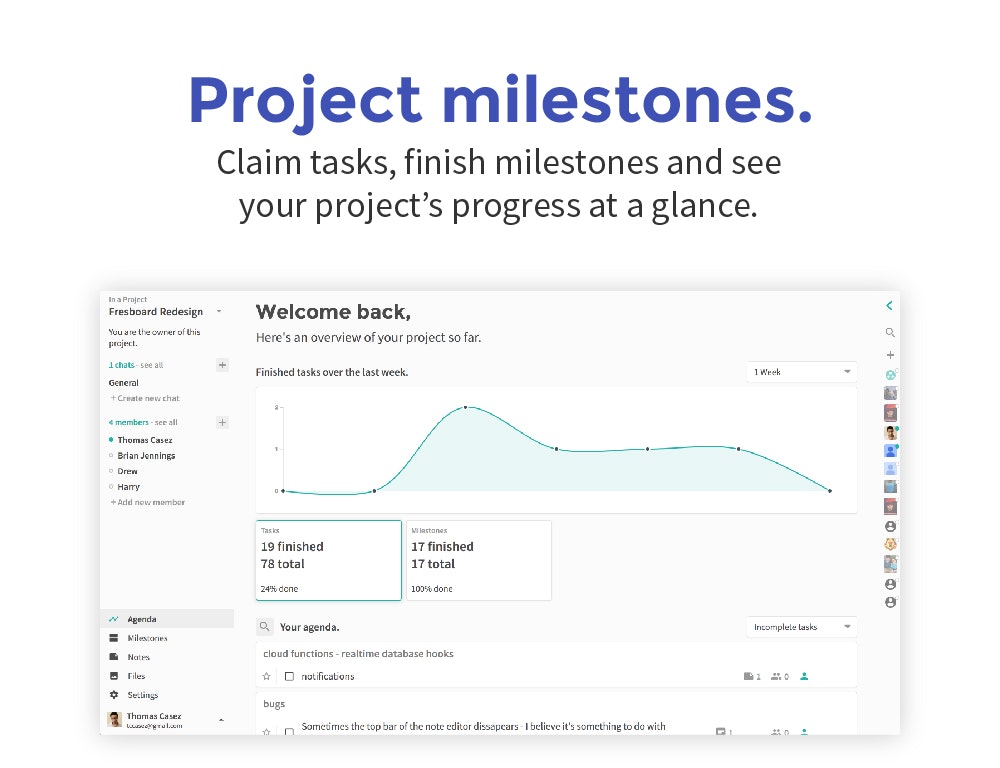
Task: Select the light blue person avatar
Action: (x=890, y=469)
